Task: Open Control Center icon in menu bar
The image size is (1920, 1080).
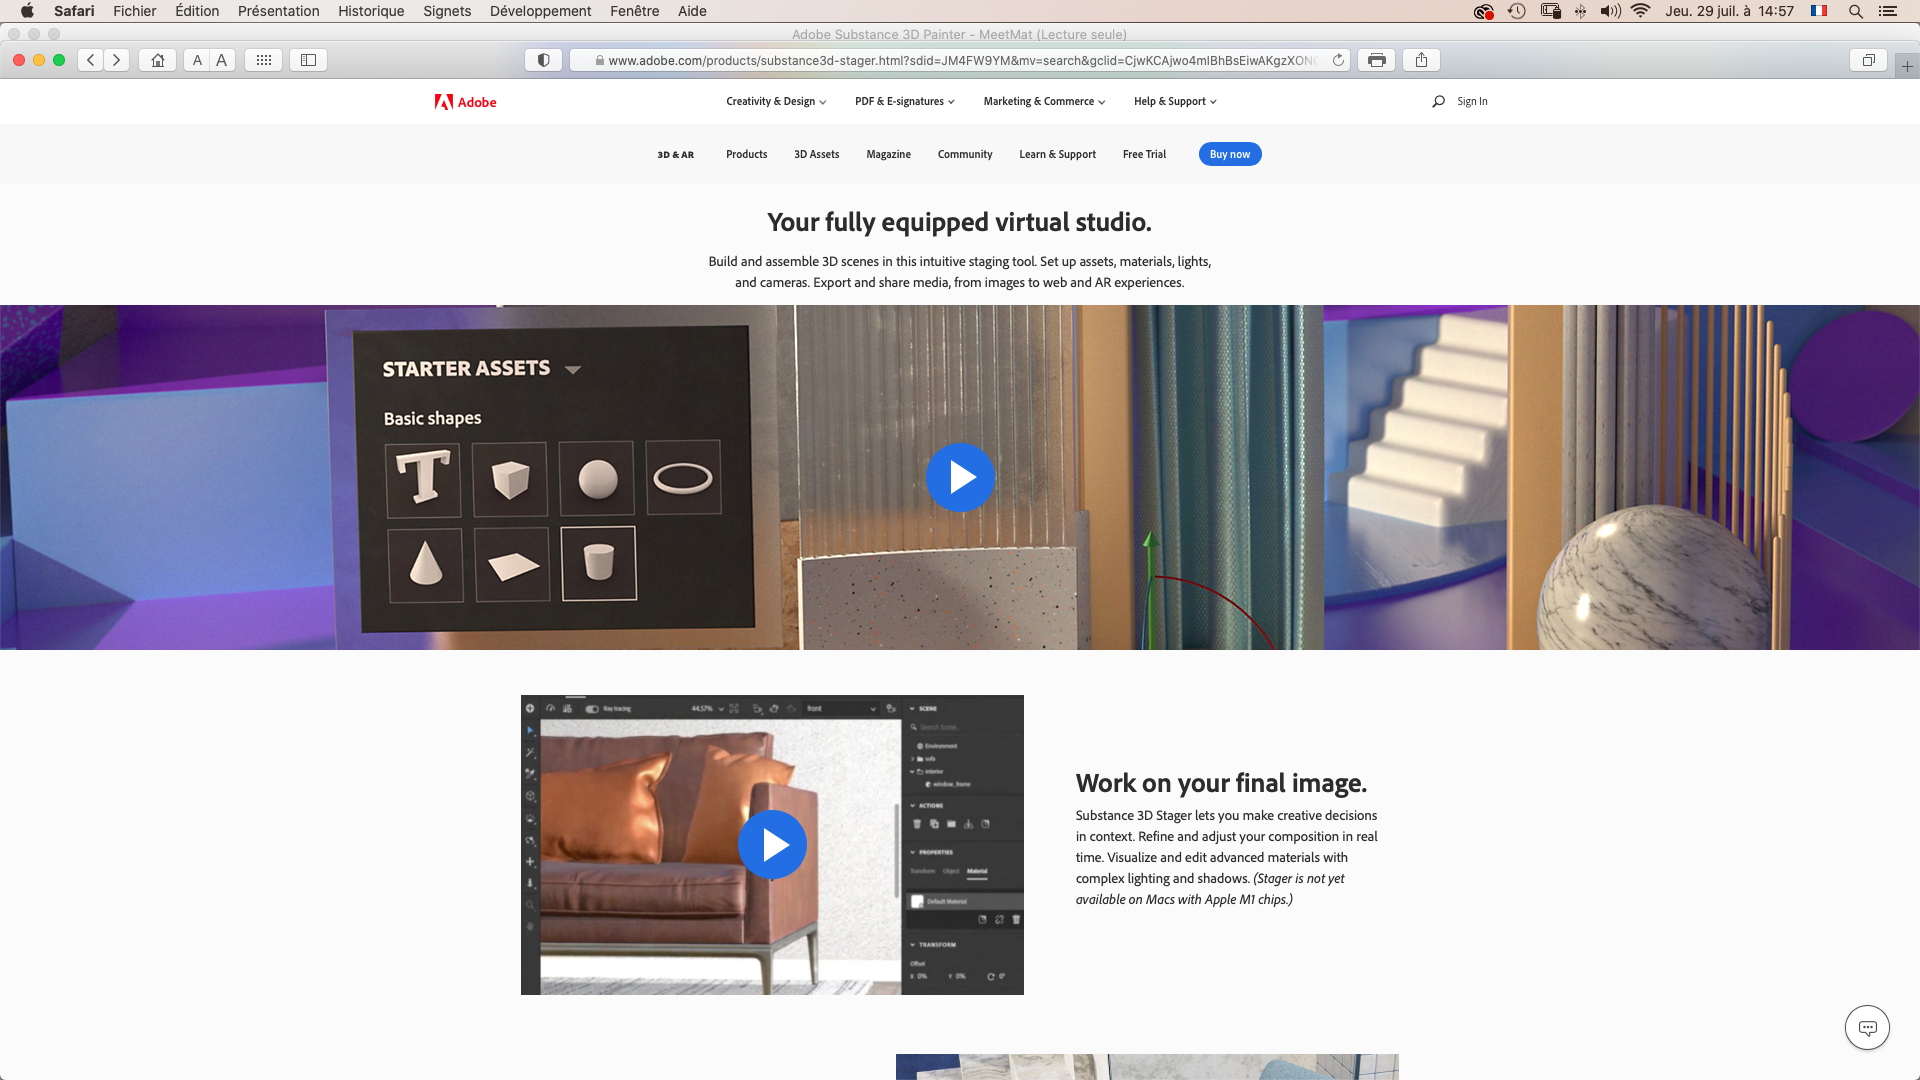Action: (1888, 11)
